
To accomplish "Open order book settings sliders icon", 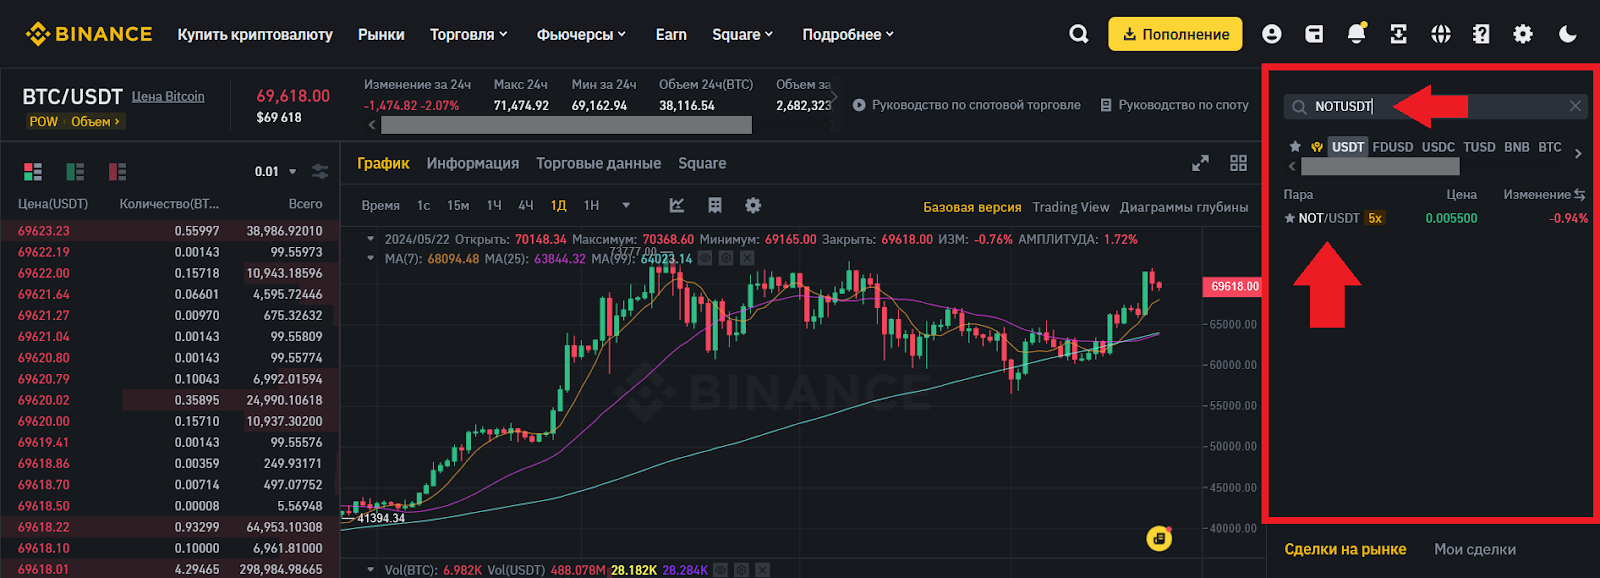I will point(320,172).
